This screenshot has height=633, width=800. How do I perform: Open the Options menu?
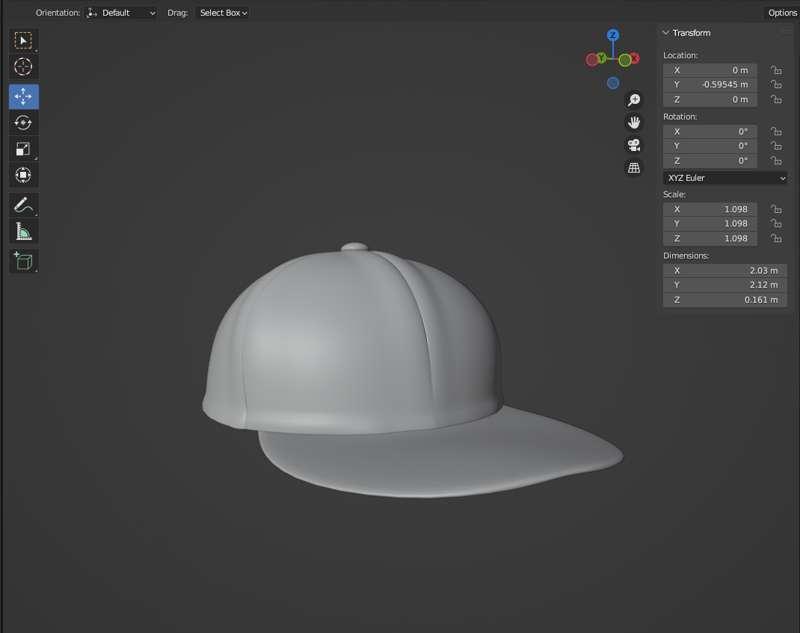[x=782, y=13]
